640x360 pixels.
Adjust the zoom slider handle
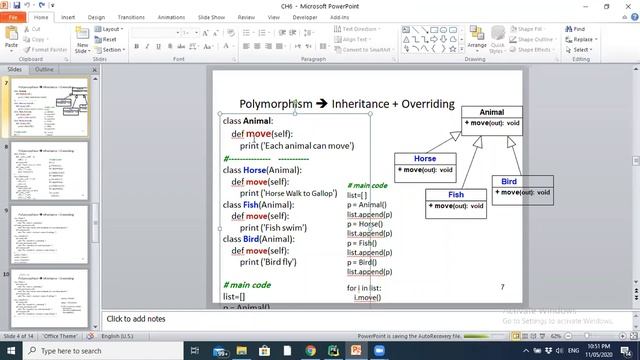click(587, 336)
